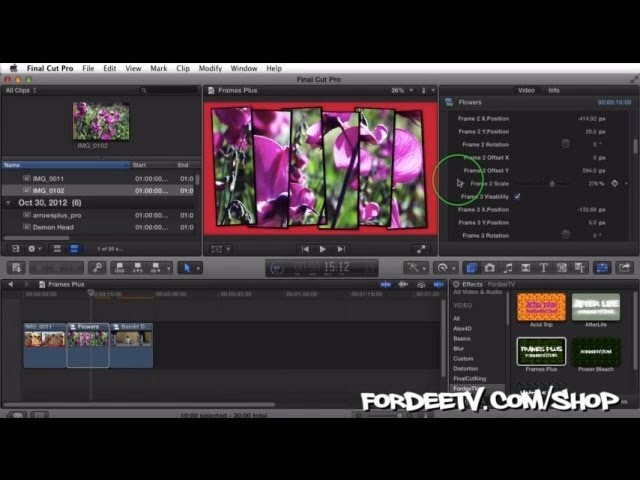
Task: Switch browser to list view
Action: pyautogui.click(x=74, y=249)
